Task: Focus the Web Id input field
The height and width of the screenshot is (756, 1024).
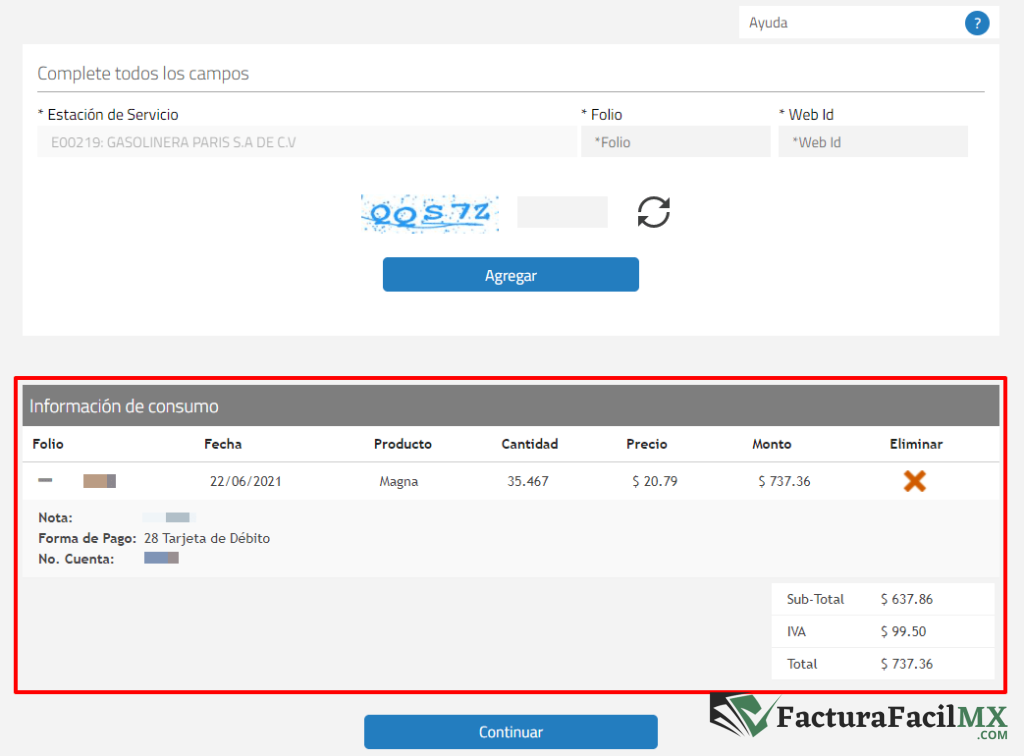Action: tap(872, 142)
